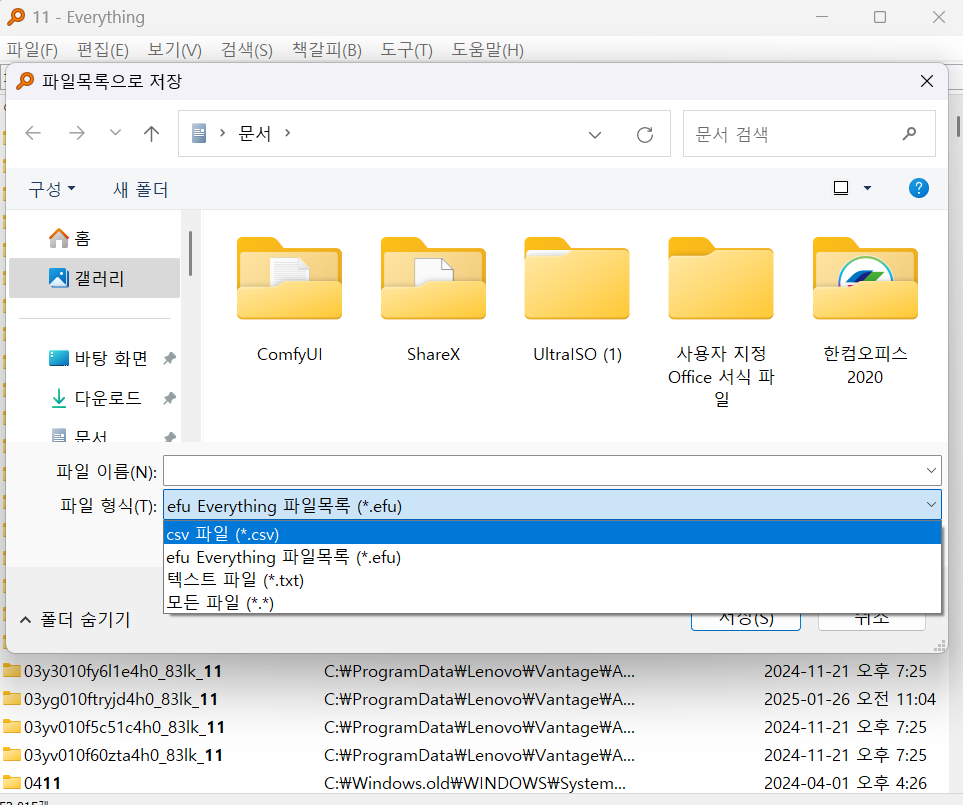This screenshot has height=805, width=963.
Task: Click the pin icon next to 다운로드
Action: coord(170,399)
